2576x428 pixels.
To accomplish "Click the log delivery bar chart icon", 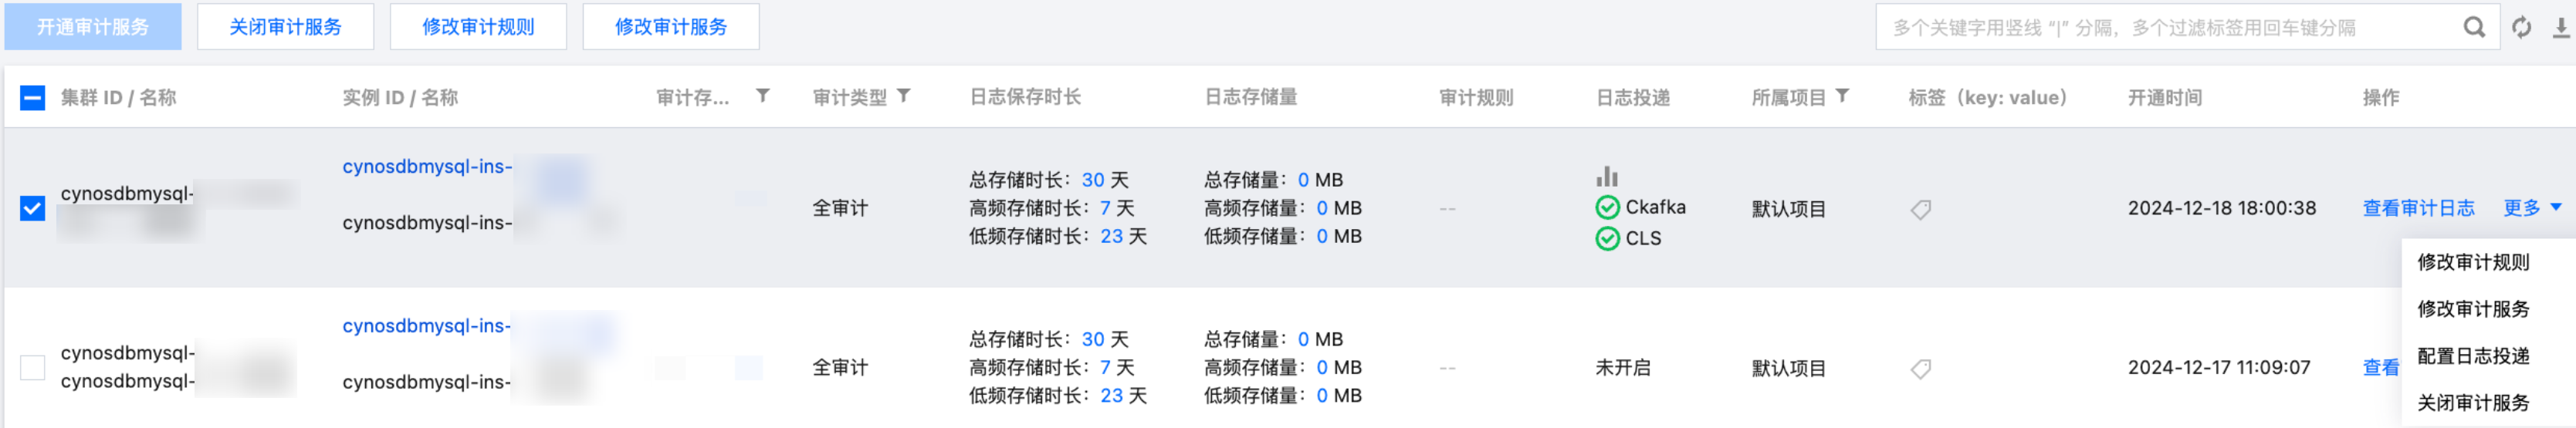I will pos(1606,176).
